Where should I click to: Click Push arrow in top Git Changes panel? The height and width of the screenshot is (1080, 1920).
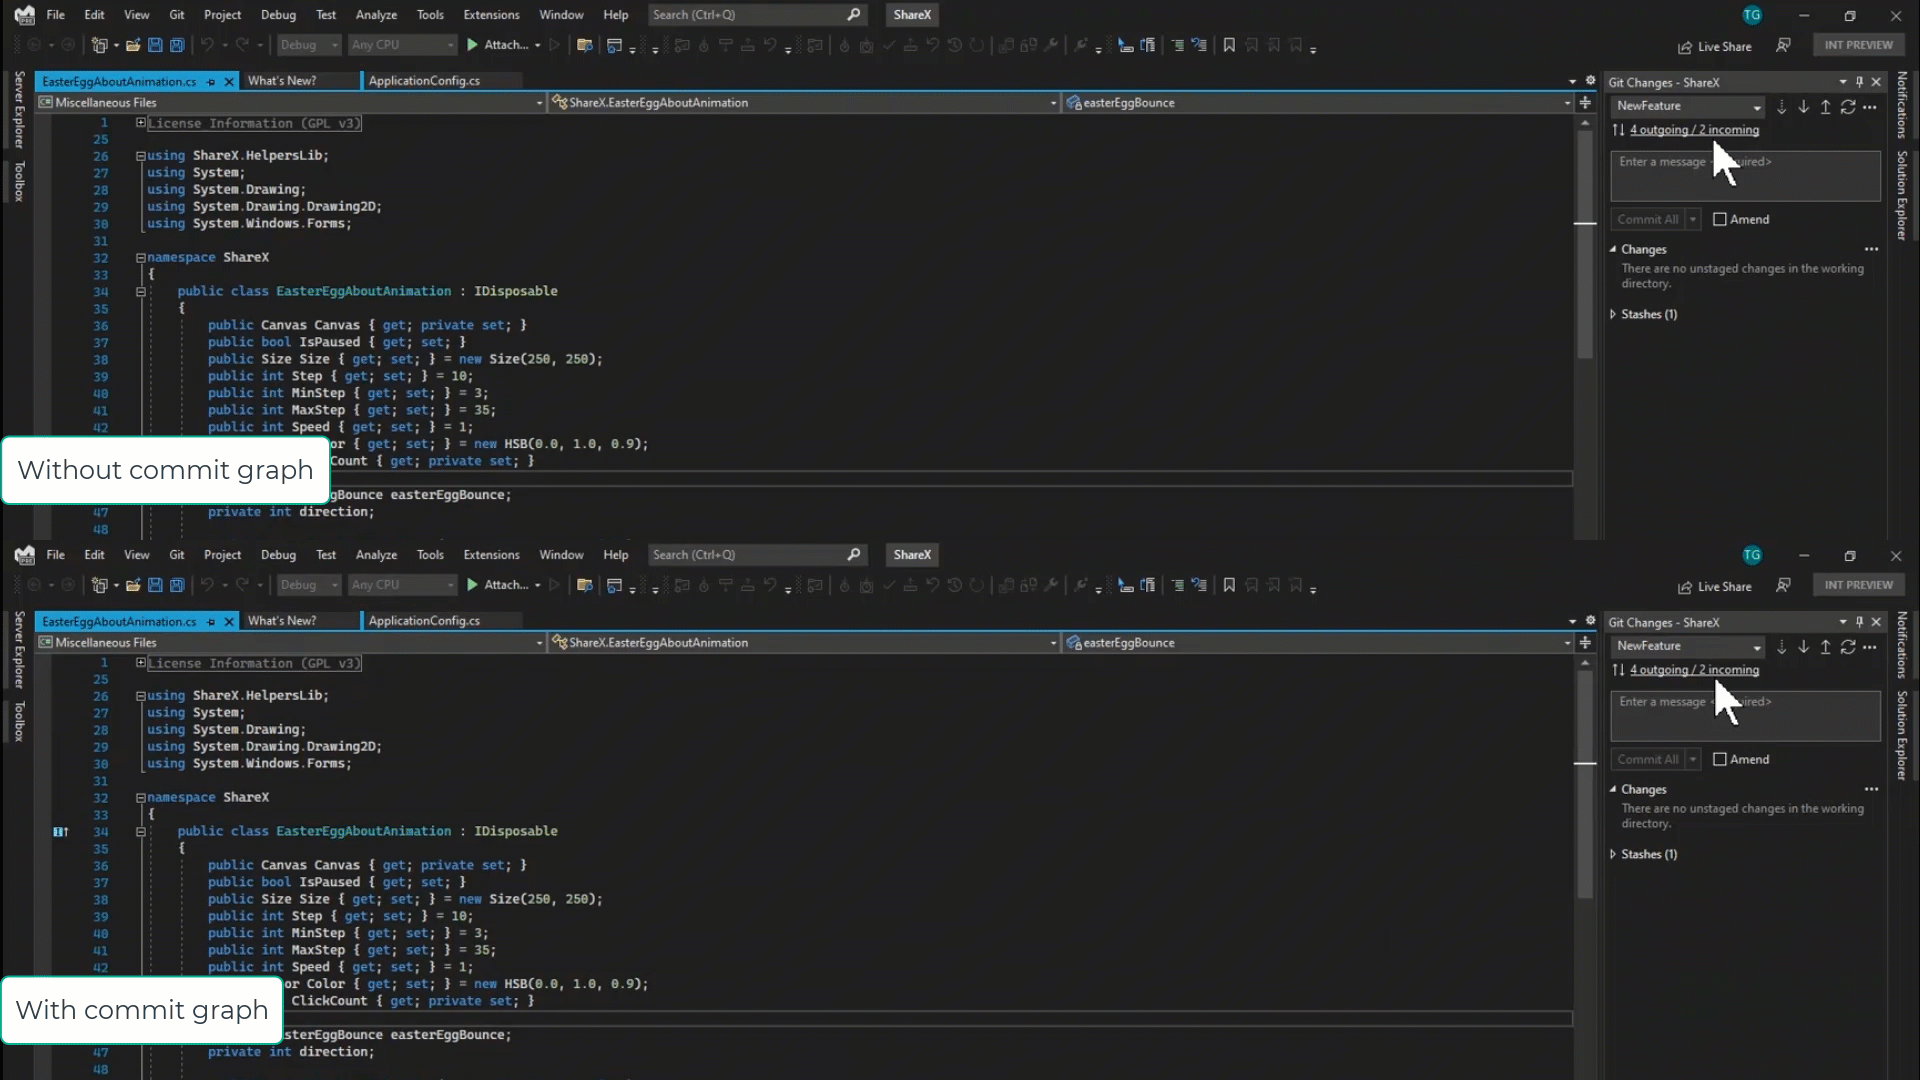point(1825,107)
